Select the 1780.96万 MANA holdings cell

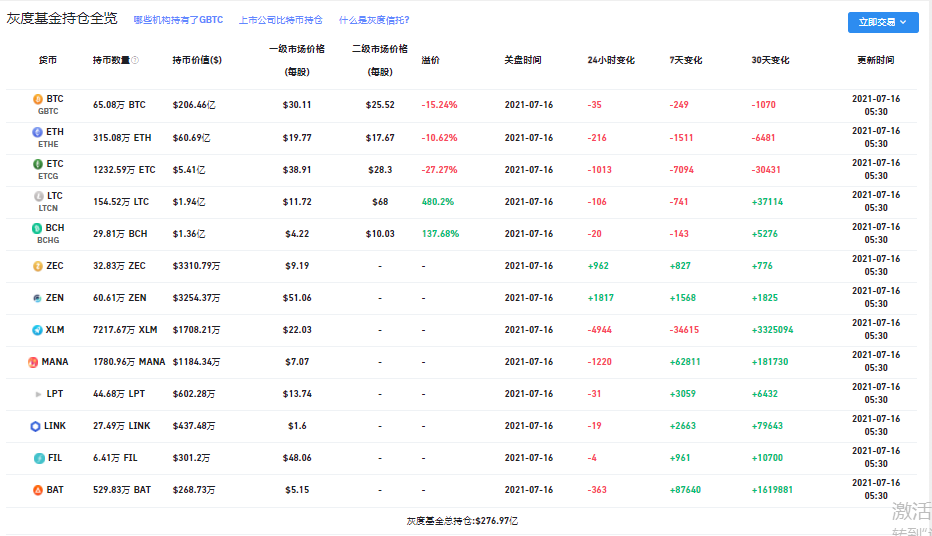click(129, 362)
